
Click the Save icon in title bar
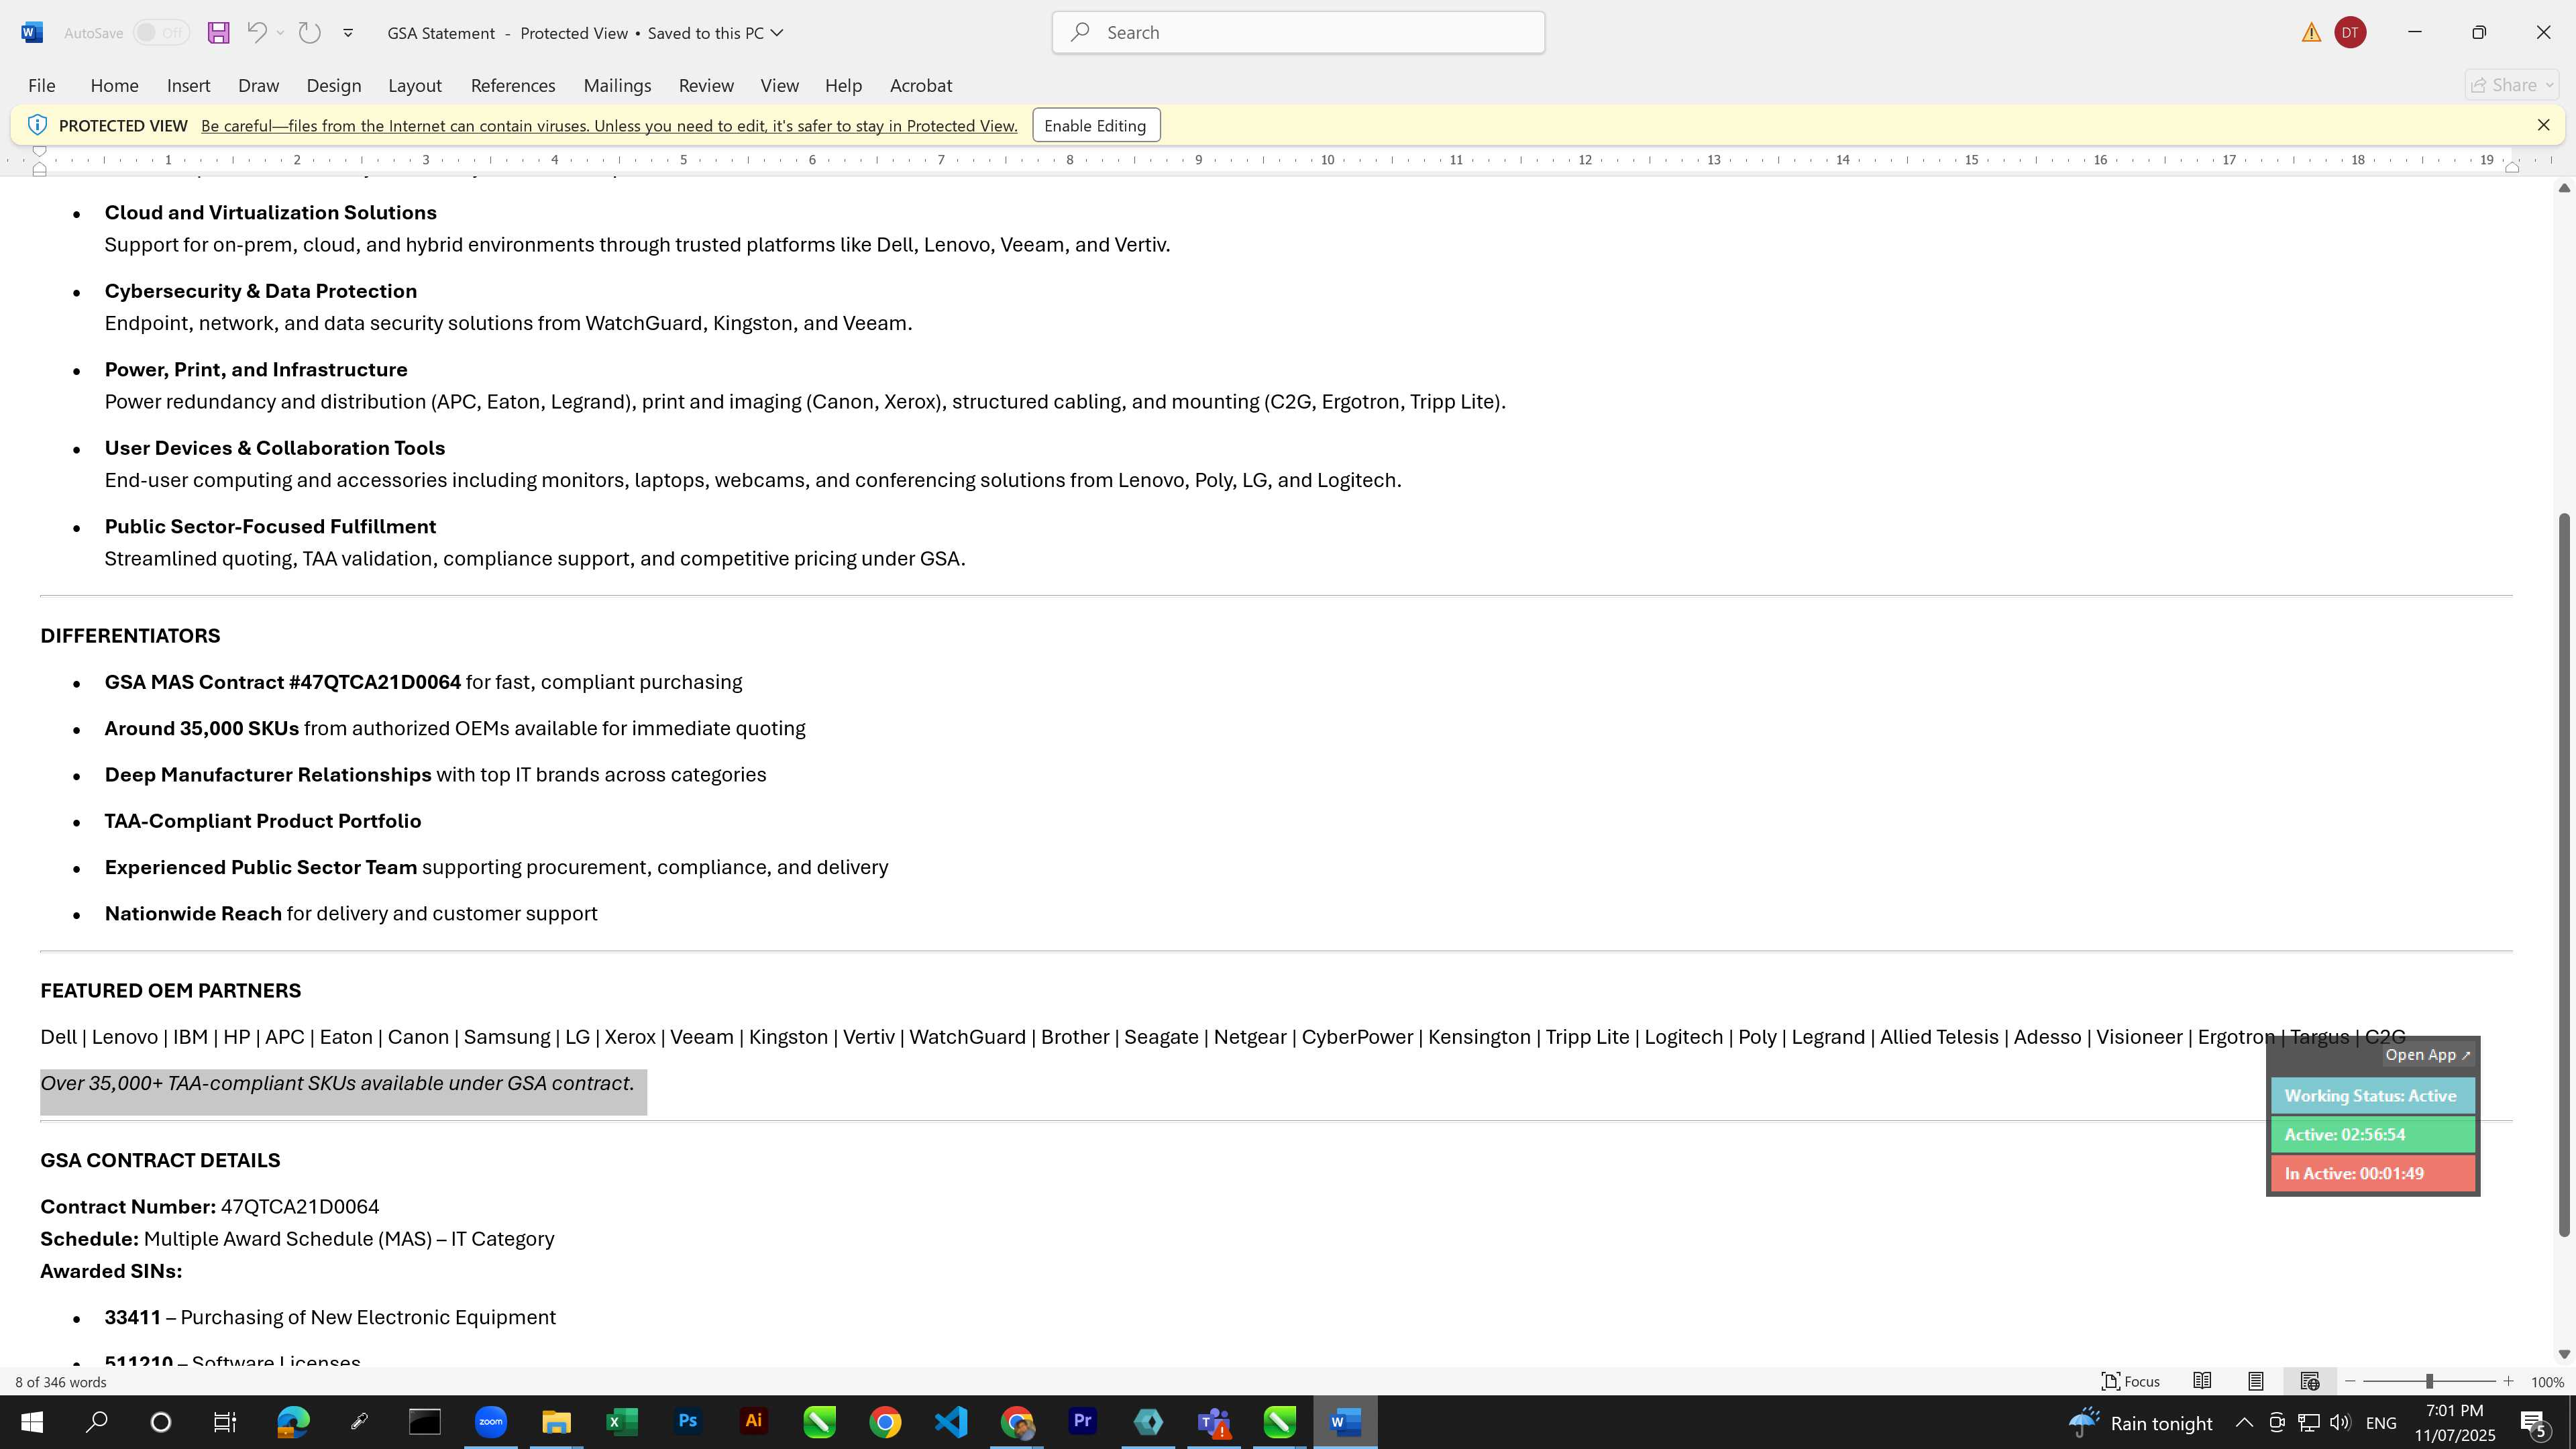[x=218, y=33]
